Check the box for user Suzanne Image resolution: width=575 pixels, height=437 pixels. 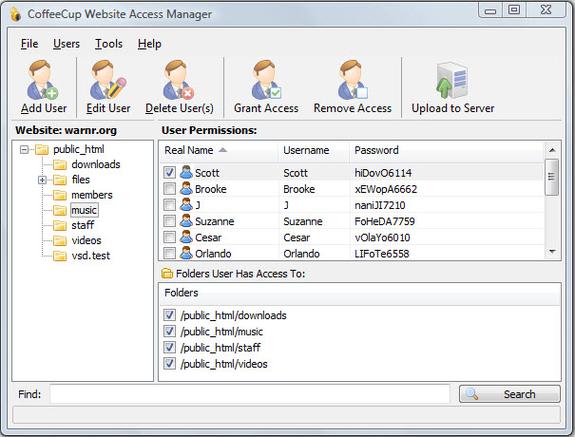(x=169, y=221)
